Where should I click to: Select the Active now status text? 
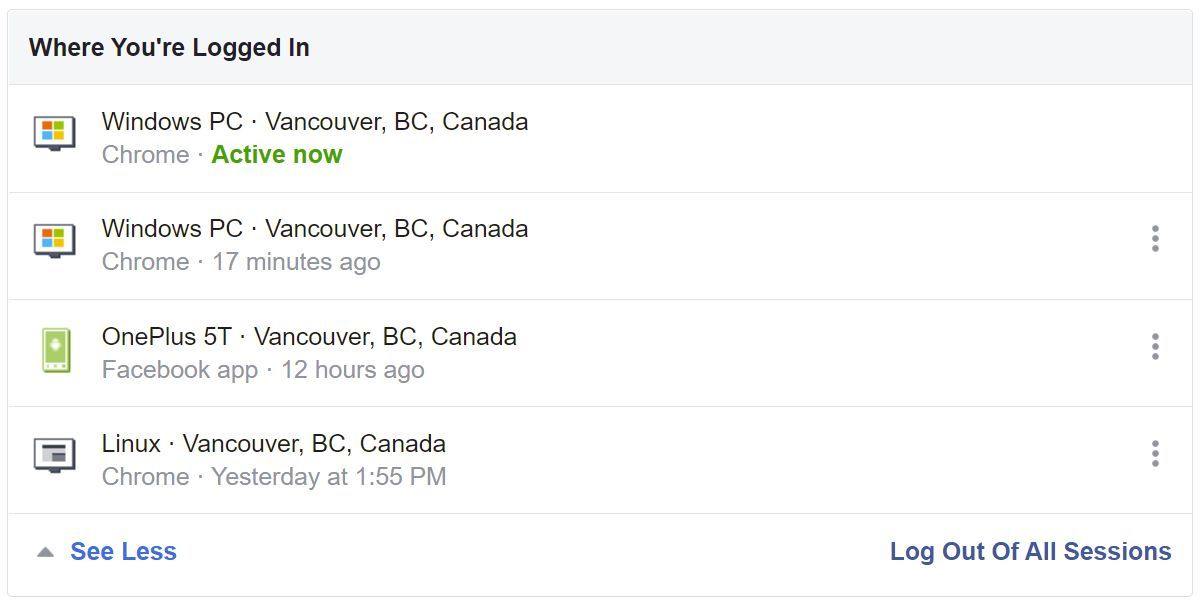(x=277, y=155)
